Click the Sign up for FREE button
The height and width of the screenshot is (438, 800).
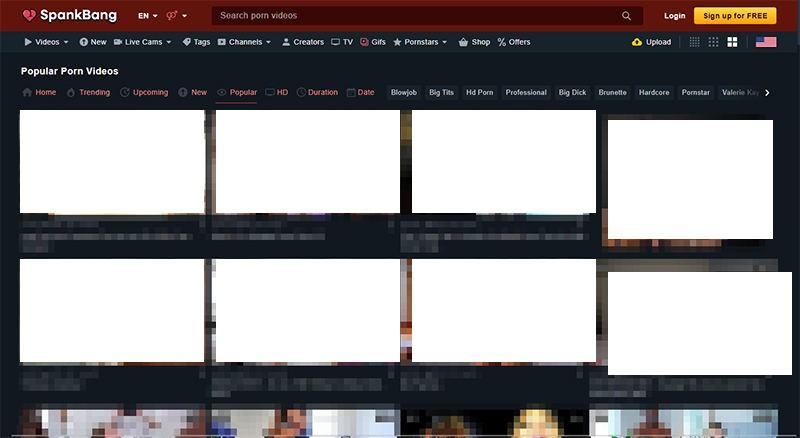(735, 16)
